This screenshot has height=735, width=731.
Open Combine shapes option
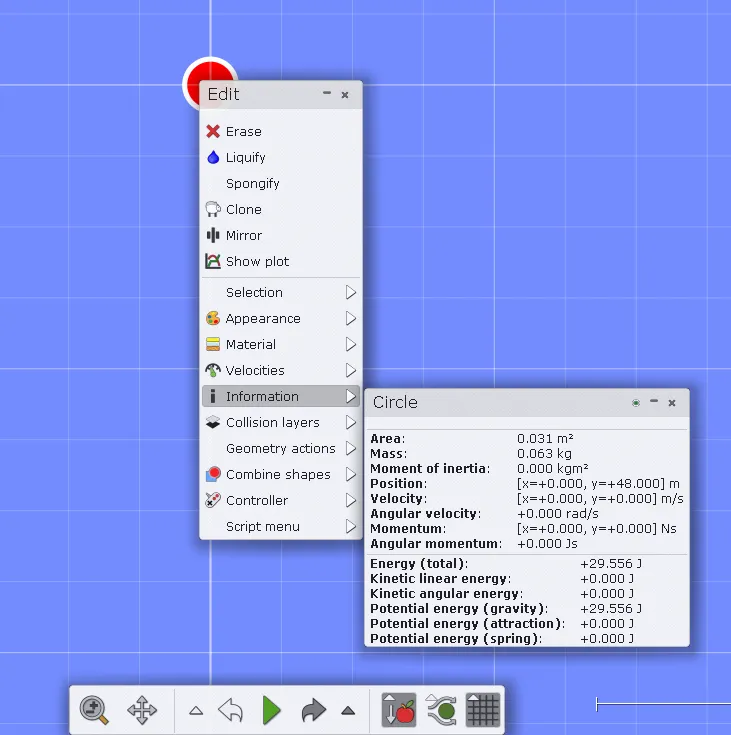281,474
